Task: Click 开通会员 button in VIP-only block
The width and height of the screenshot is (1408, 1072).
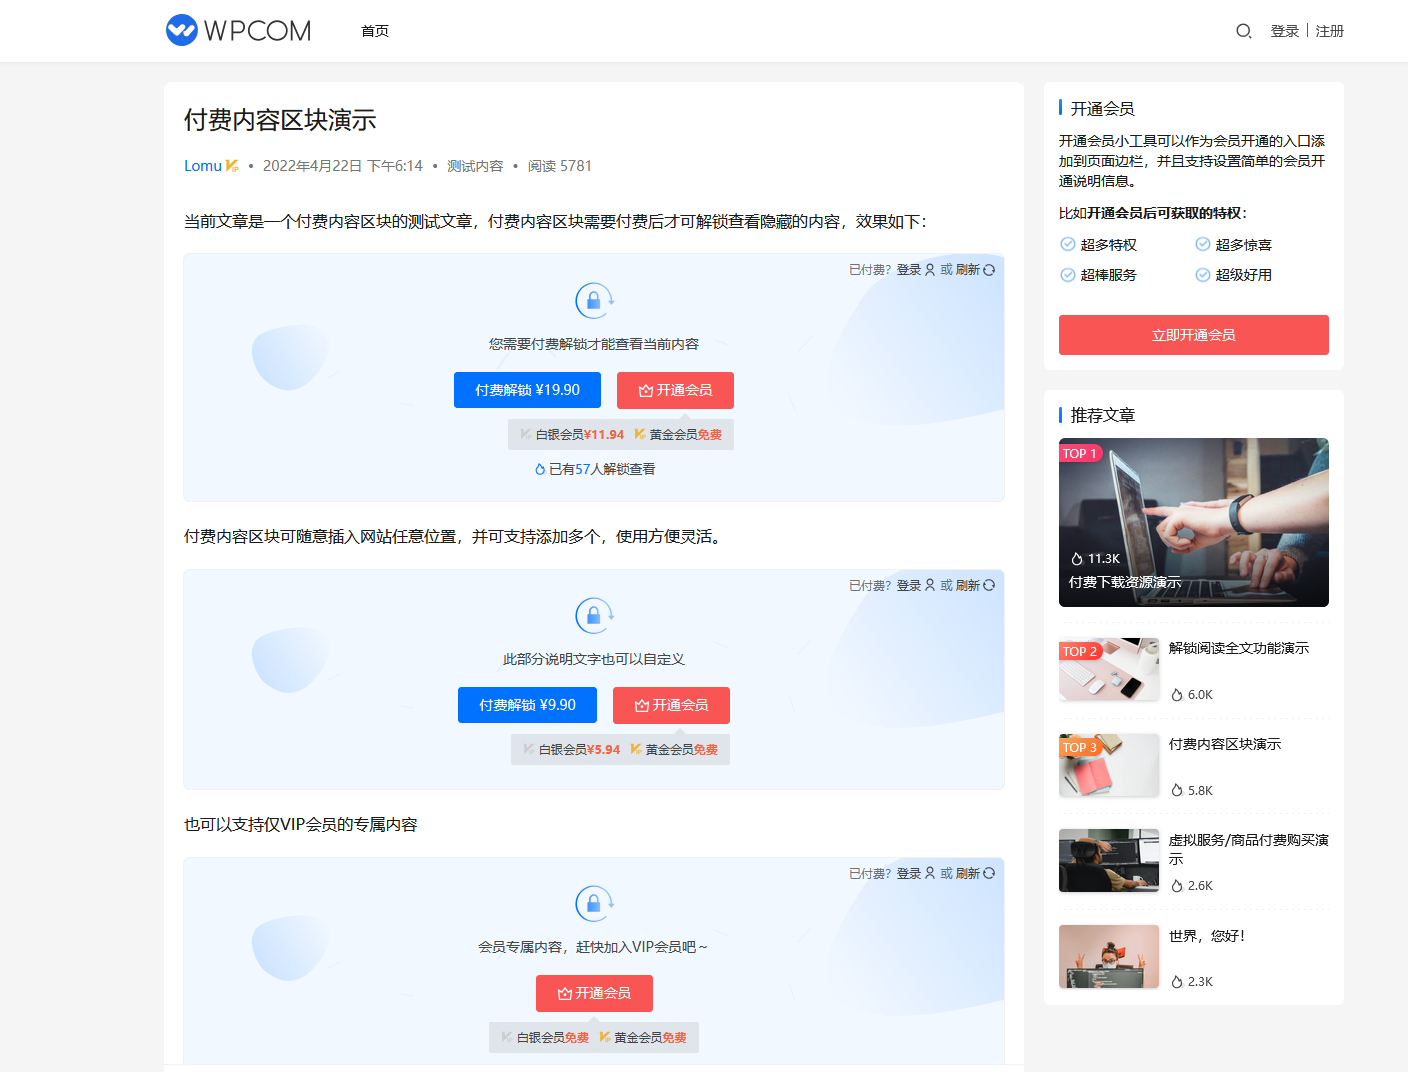Action: tap(594, 993)
